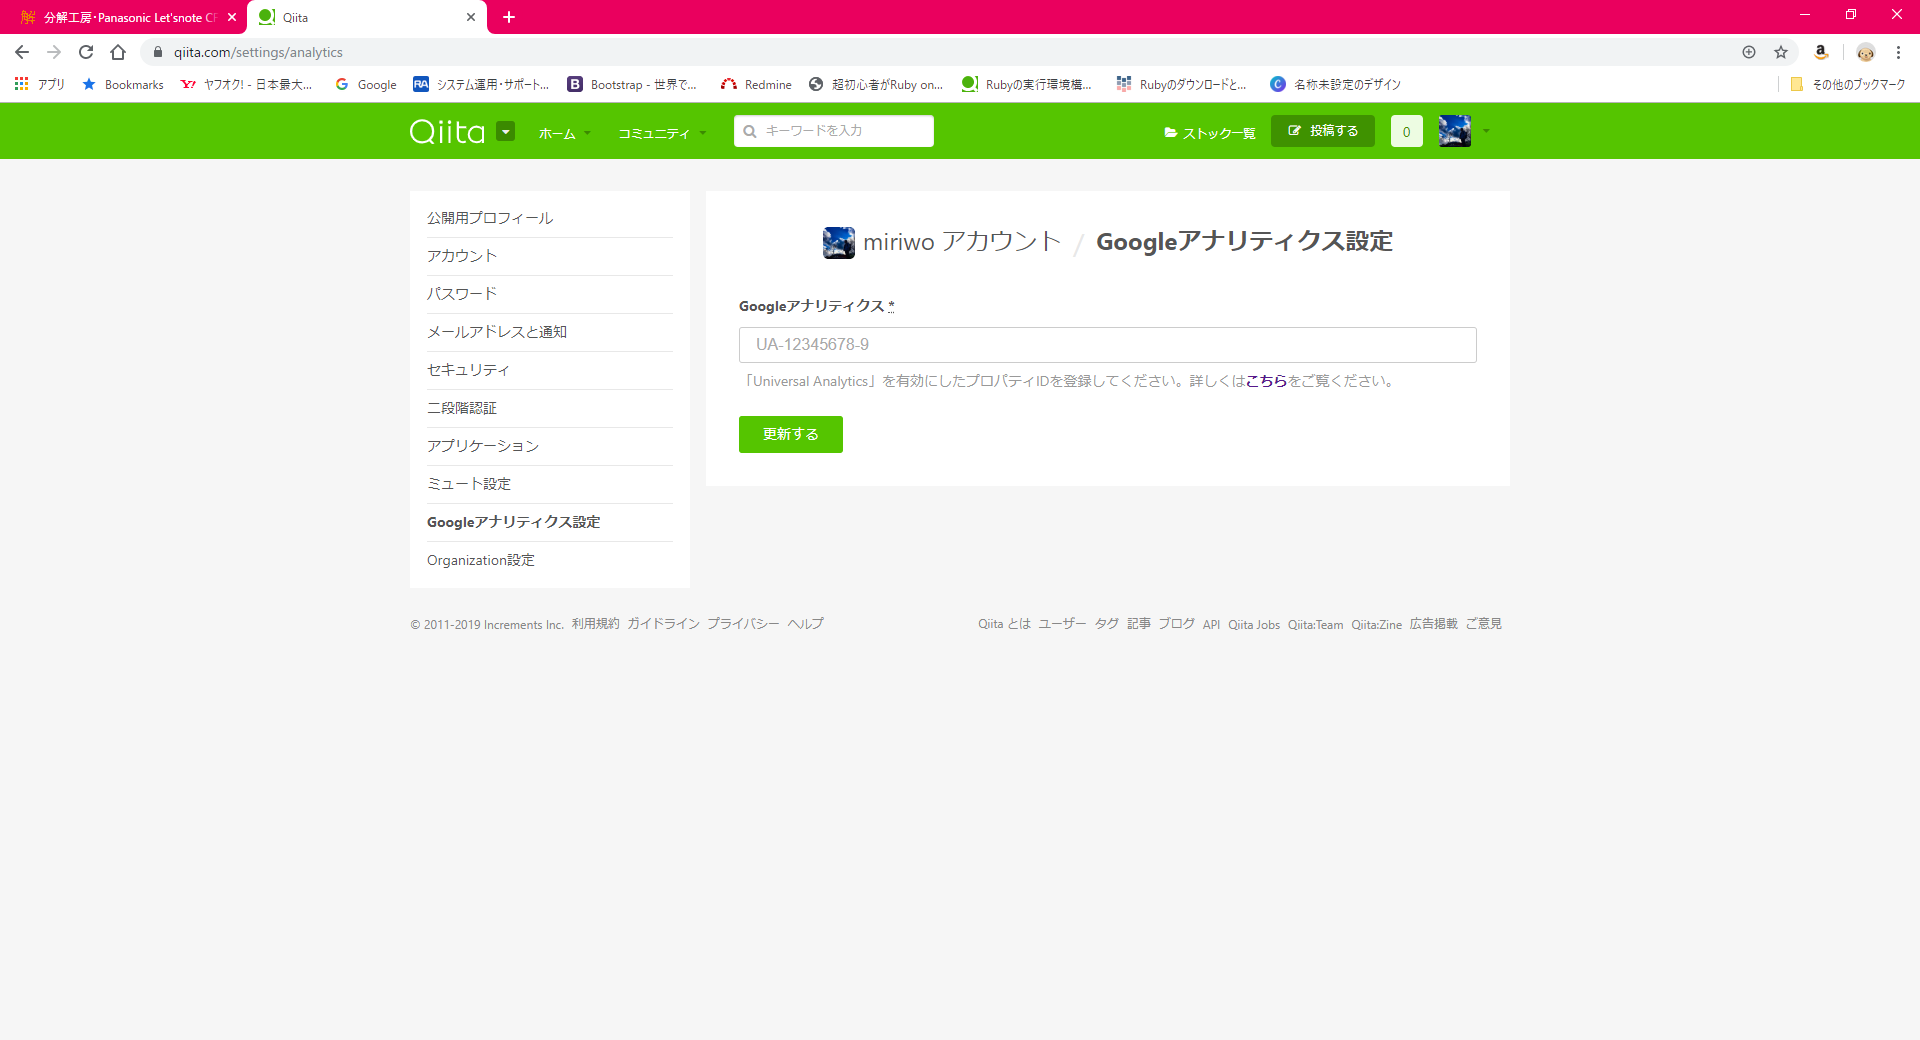The image size is (1920, 1040).
Task: Expand the ホーム header menu
Action: click(565, 133)
